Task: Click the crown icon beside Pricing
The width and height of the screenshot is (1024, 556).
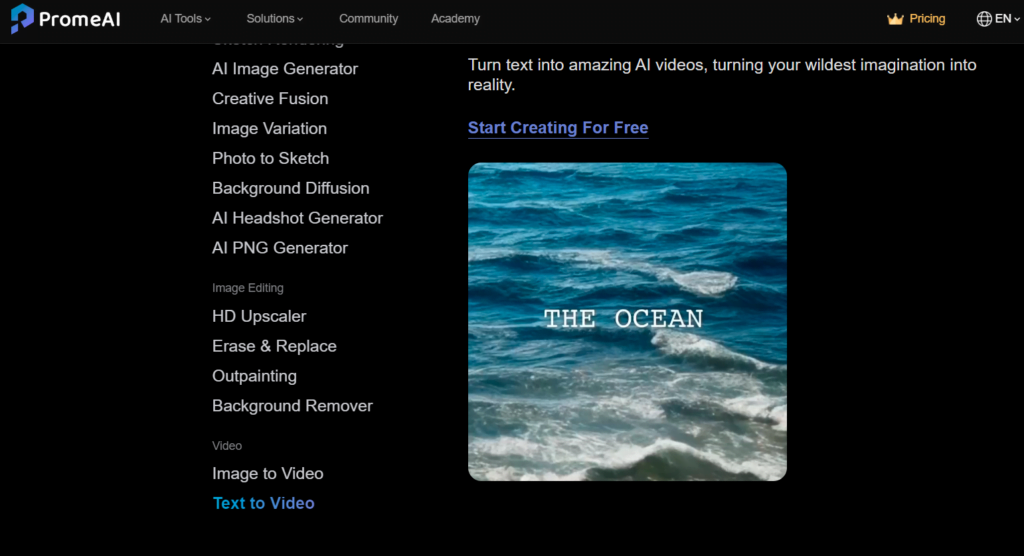Action: [895, 19]
